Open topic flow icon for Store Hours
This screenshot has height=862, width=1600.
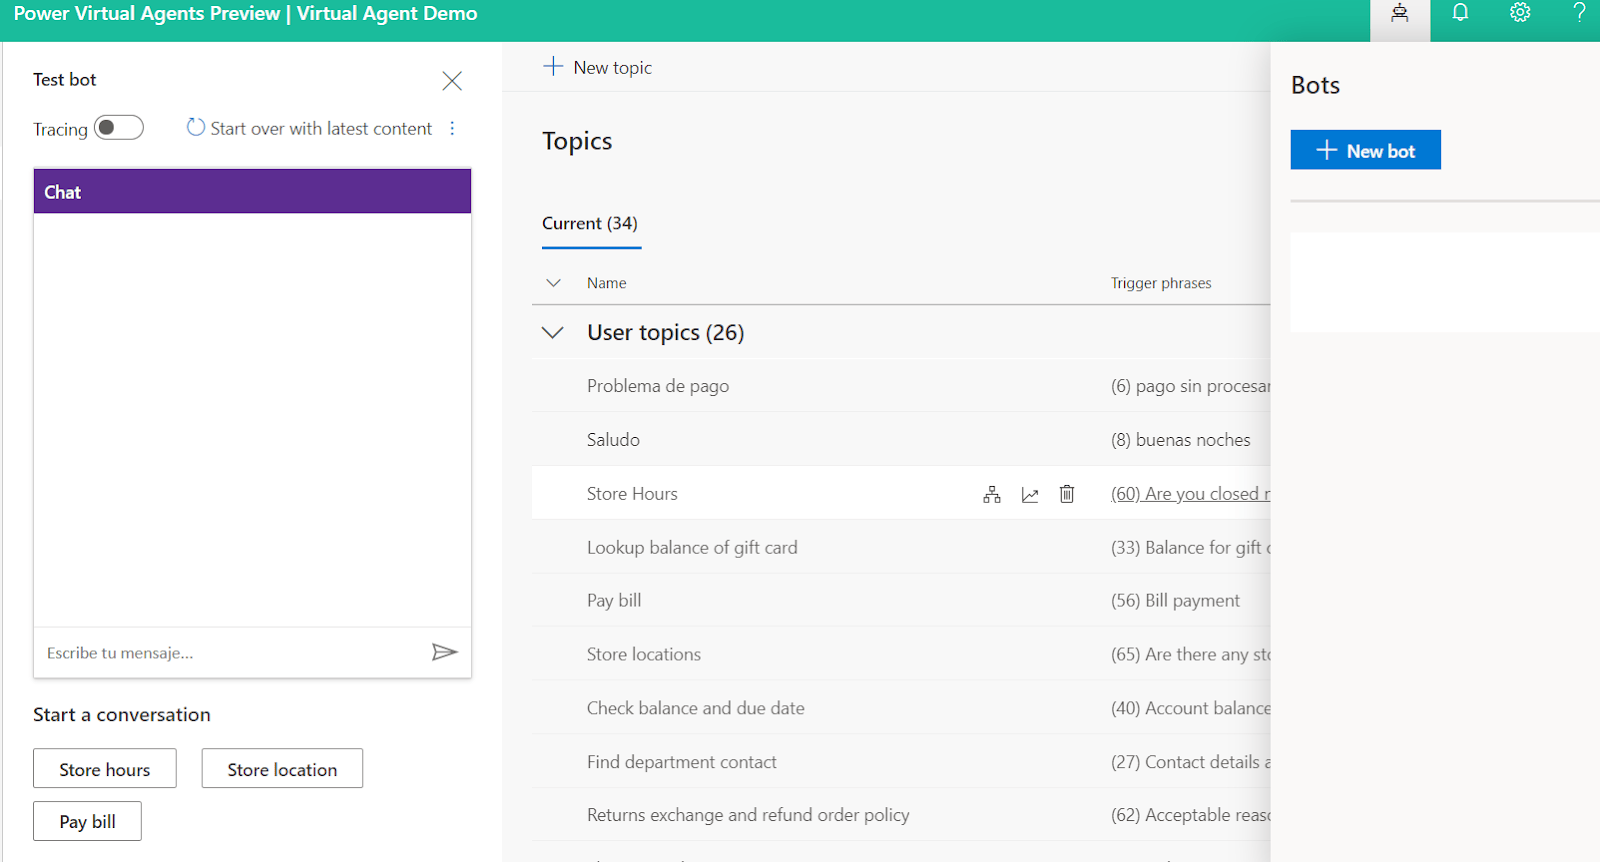point(991,494)
